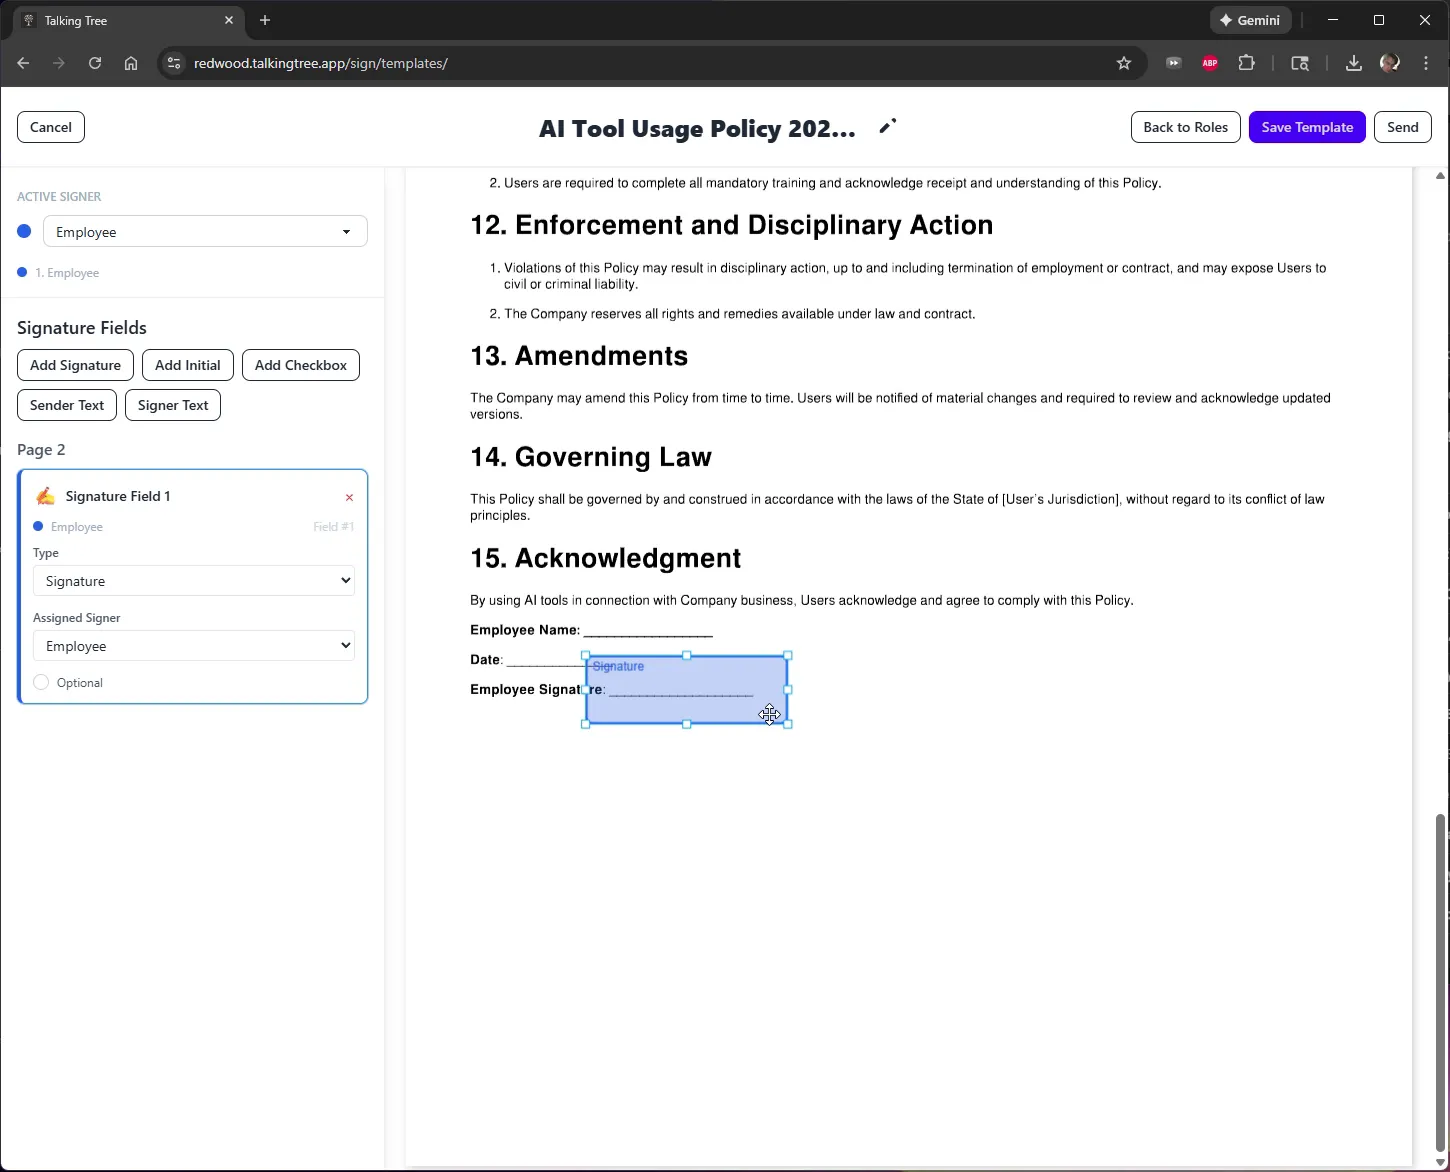Click Add Initial
The height and width of the screenshot is (1172, 1450).
(x=188, y=365)
